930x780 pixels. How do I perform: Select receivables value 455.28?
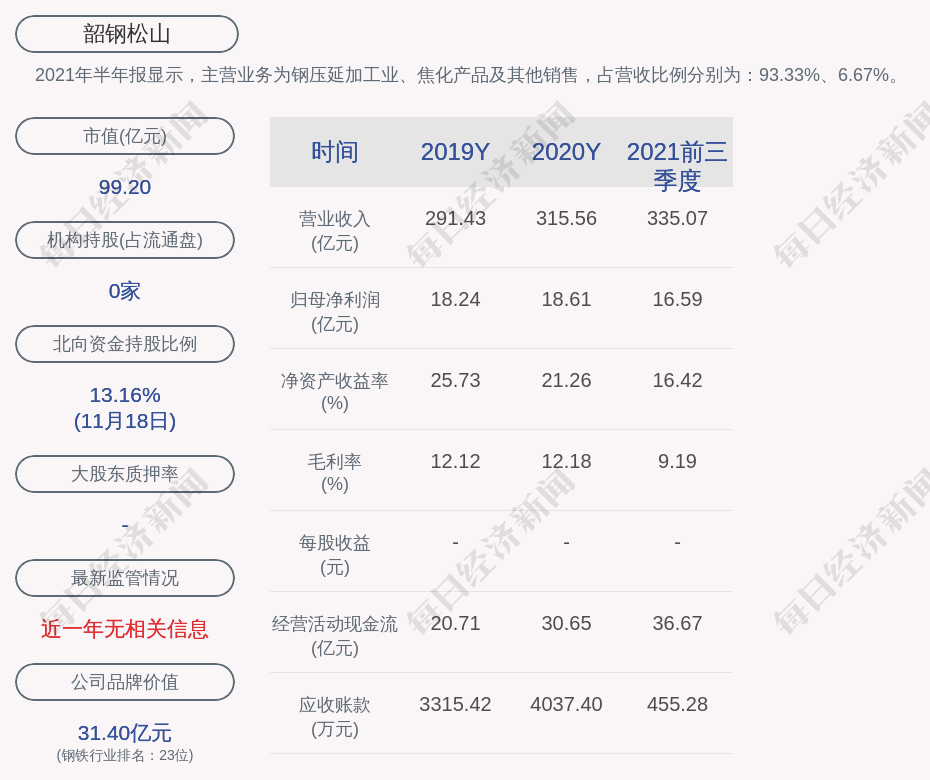click(x=677, y=705)
